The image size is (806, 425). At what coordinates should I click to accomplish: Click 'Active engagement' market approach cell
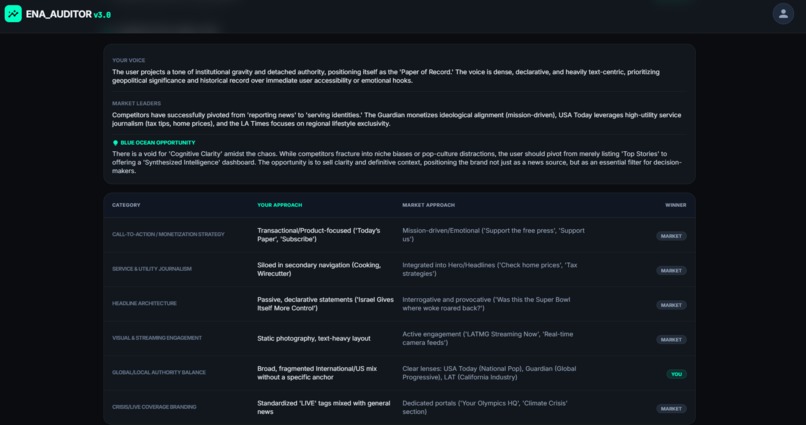pyautogui.click(x=487, y=338)
